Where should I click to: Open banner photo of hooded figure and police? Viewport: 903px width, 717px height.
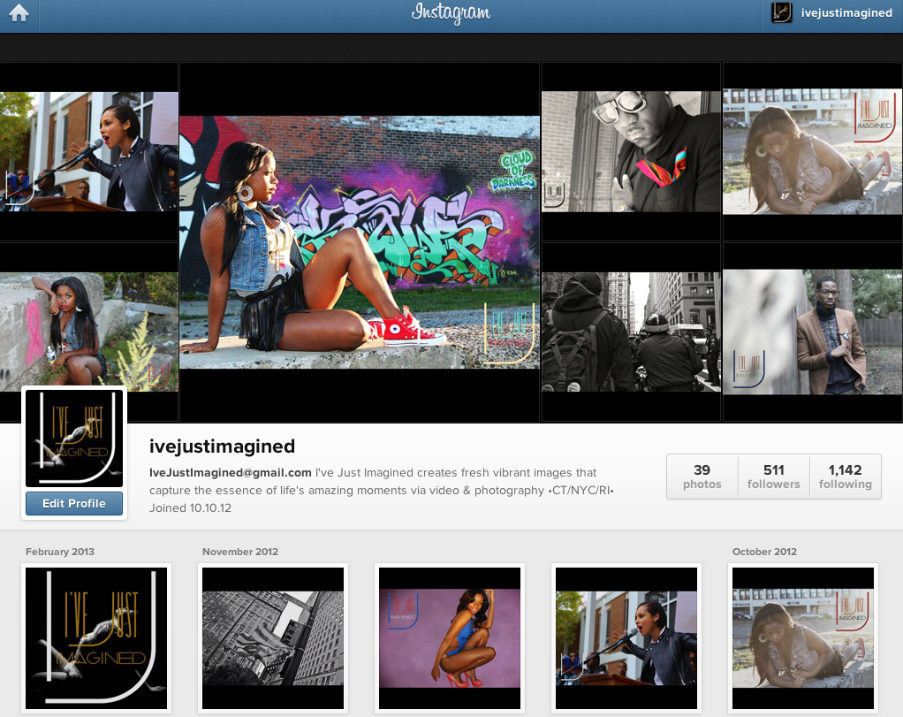[631, 332]
